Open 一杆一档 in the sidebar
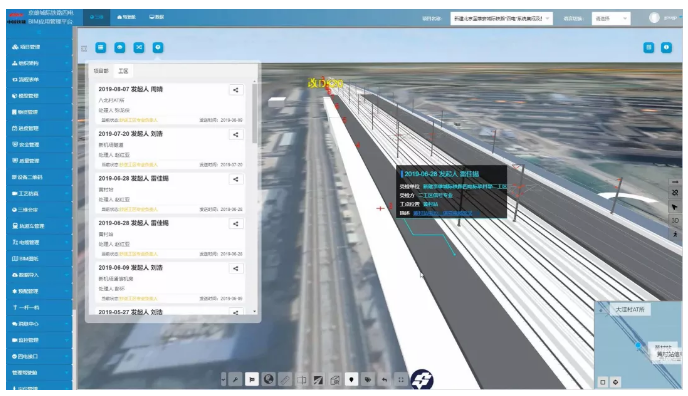Image resolution: width=688 pixels, height=396 pixels. click(39, 307)
